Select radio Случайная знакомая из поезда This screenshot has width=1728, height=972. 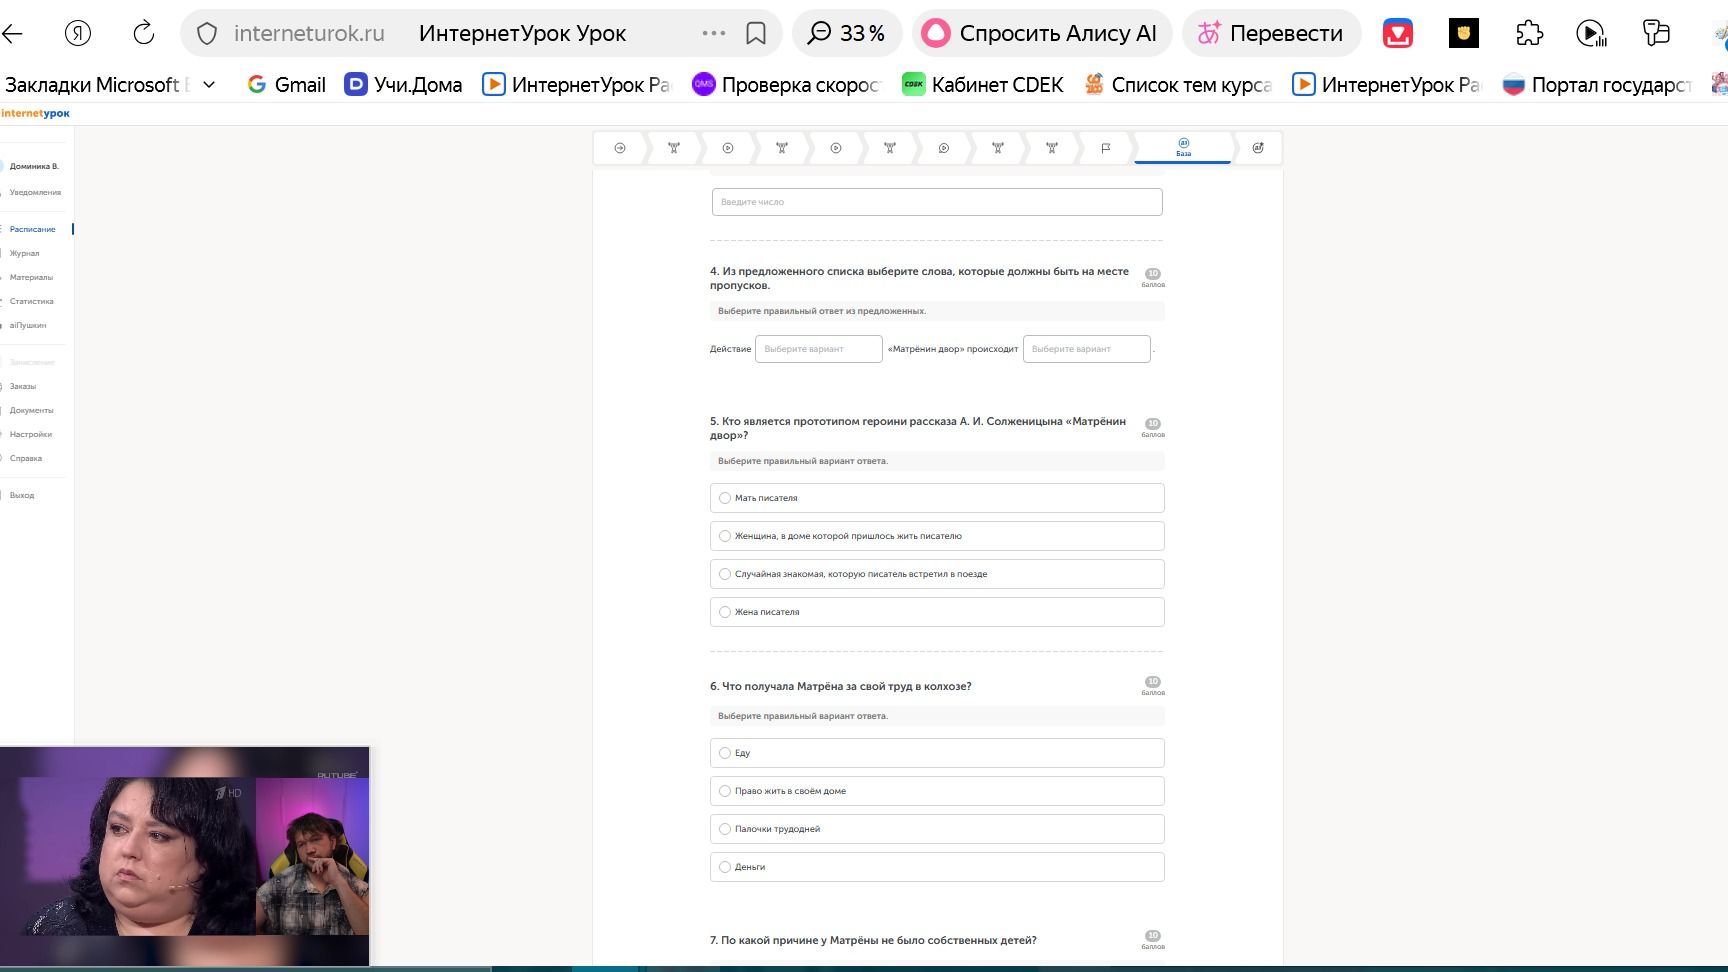coord(725,574)
